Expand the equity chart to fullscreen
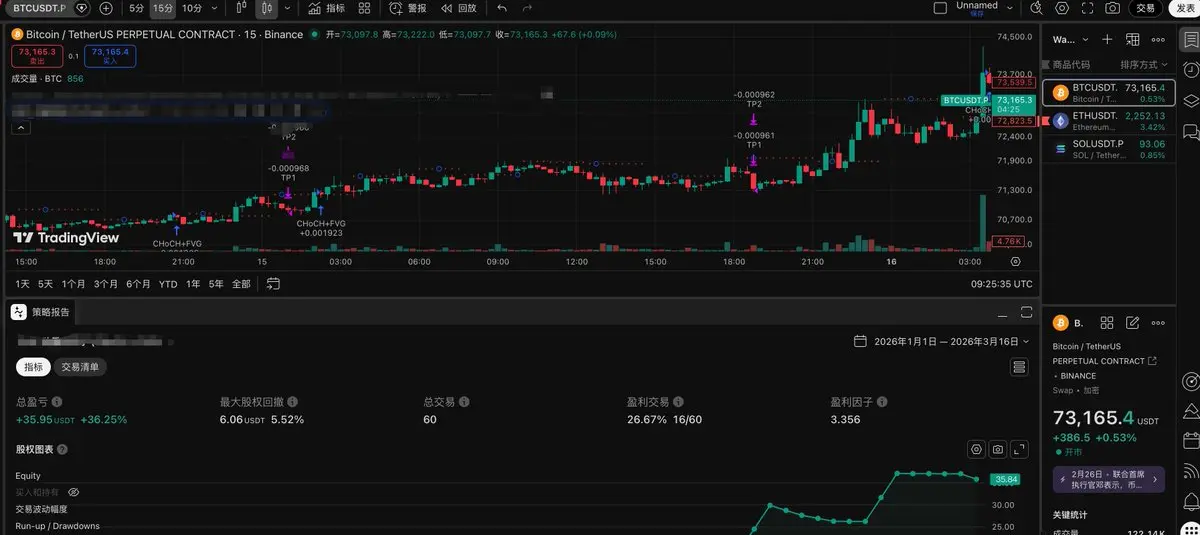This screenshot has height=535, width=1200. click(1019, 450)
